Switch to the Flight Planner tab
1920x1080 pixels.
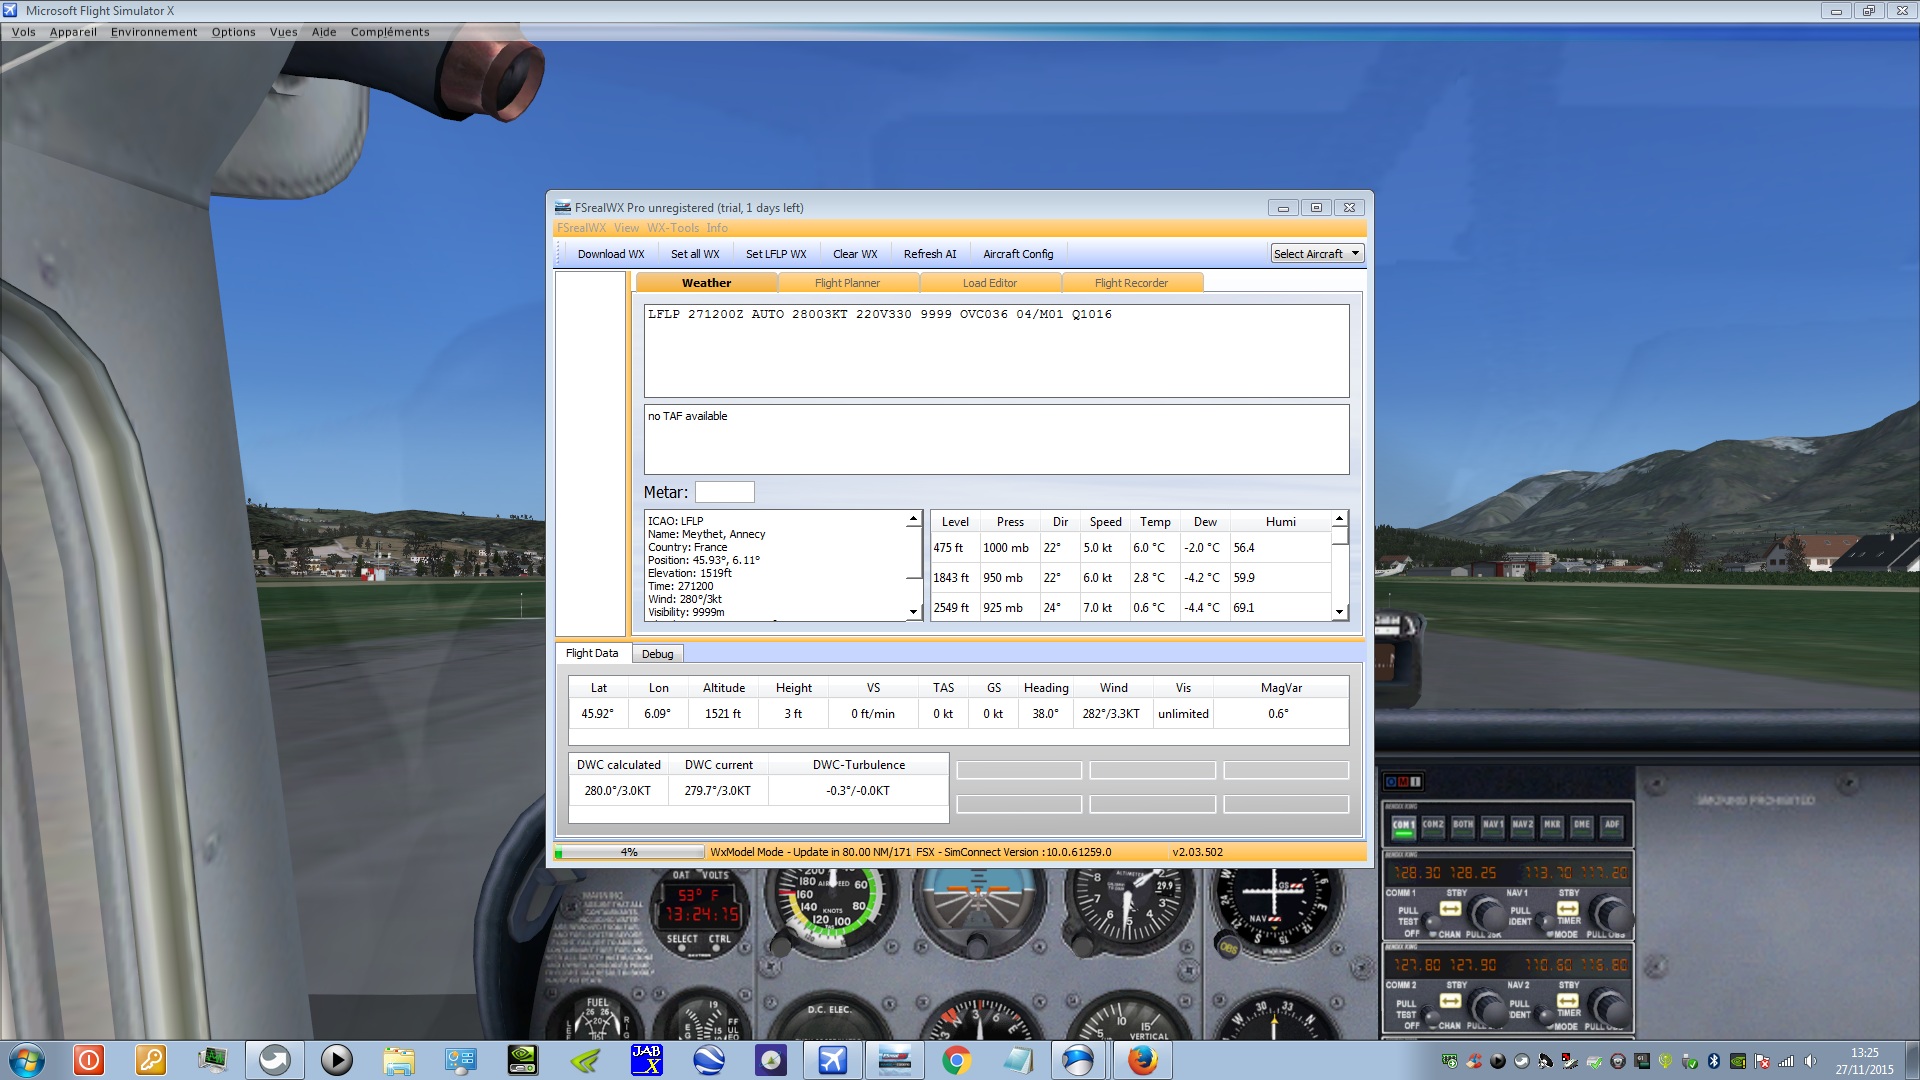coord(848,283)
